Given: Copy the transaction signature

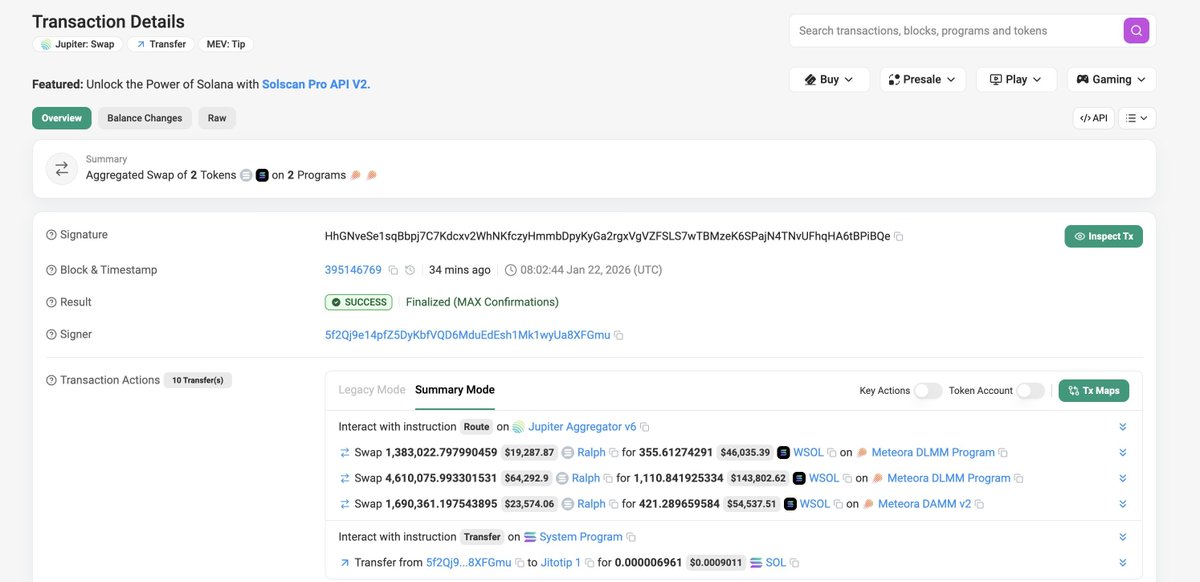Looking at the screenshot, I should point(898,236).
